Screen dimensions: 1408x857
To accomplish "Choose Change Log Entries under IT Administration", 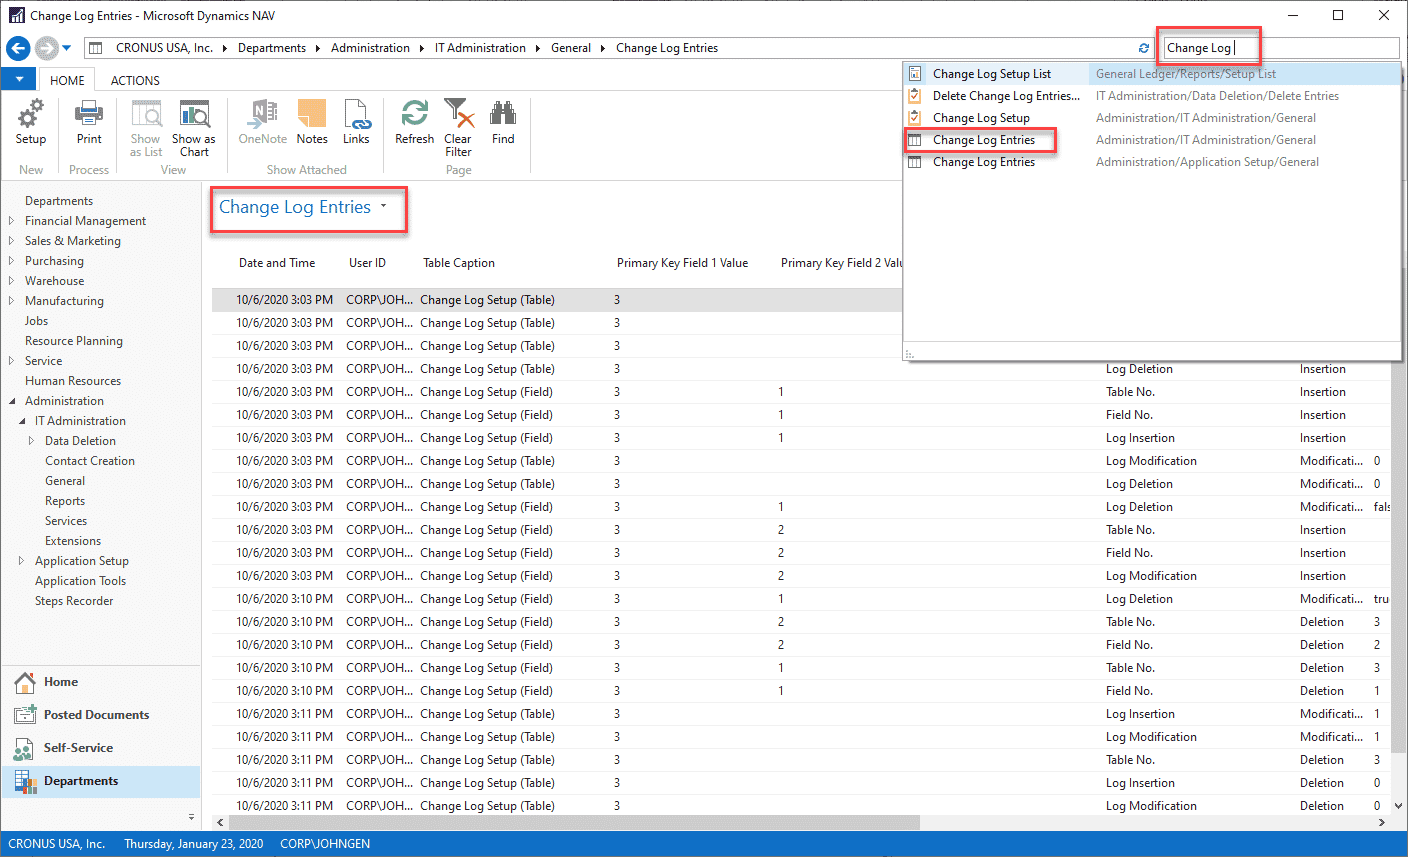I will click(1151, 140).
